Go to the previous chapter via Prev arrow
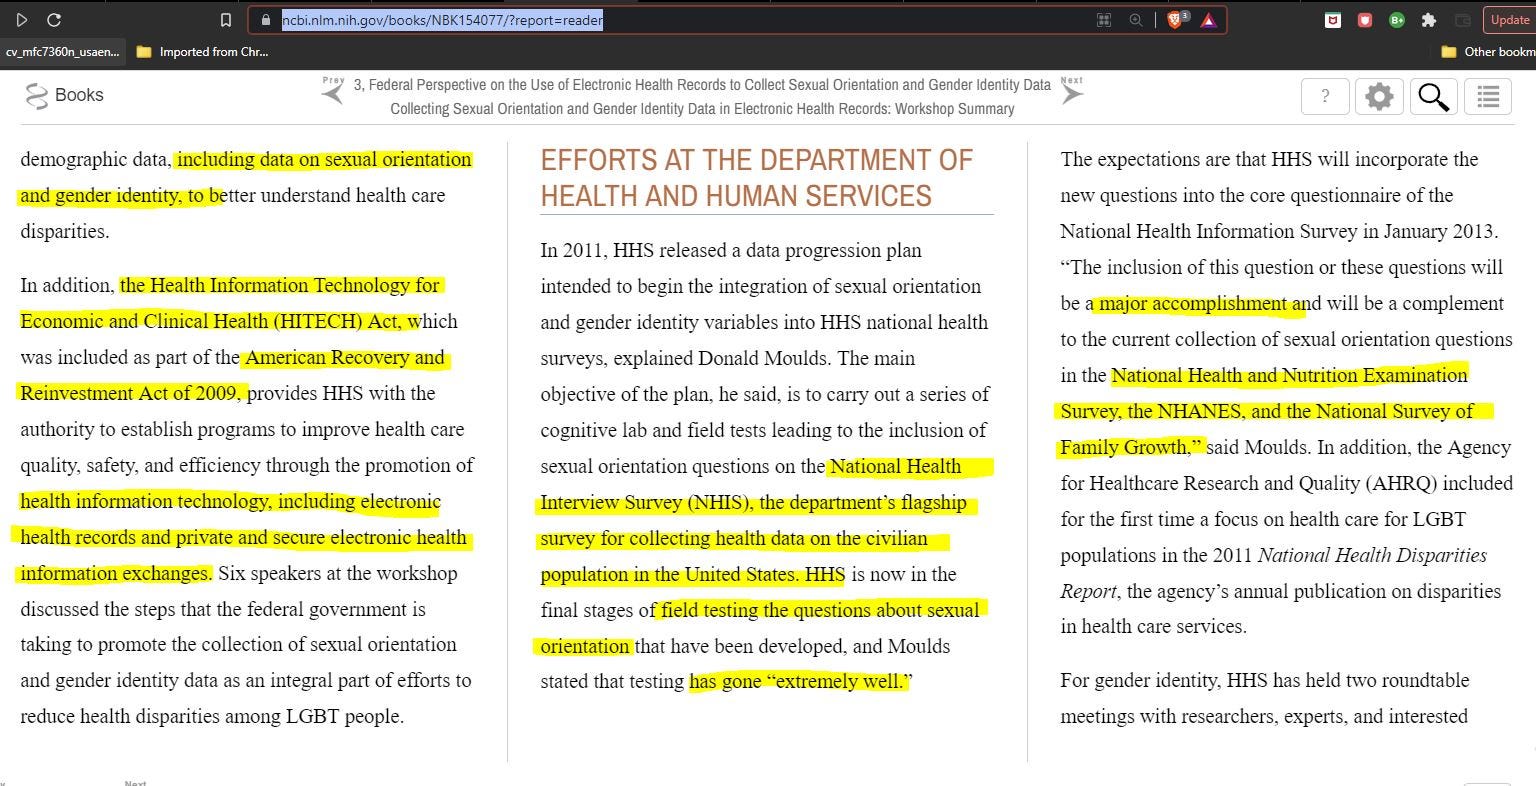 tap(333, 91)
